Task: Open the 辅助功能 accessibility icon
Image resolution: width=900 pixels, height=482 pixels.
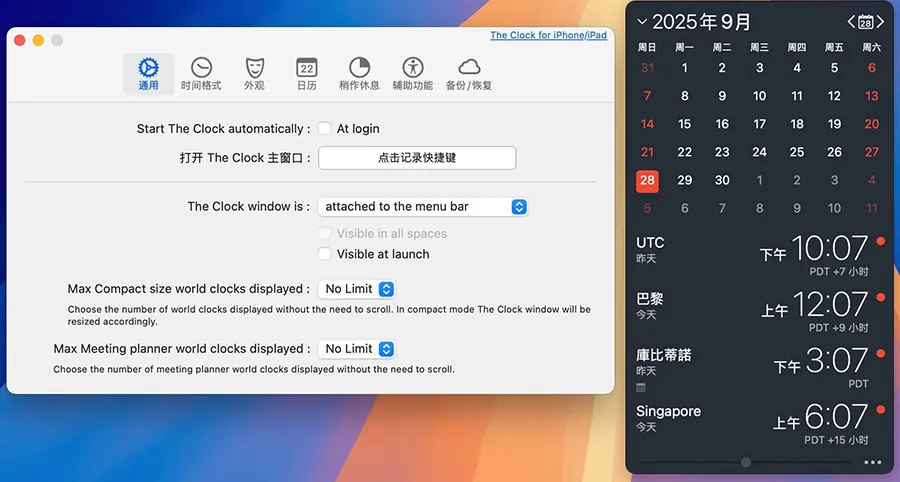Action: pos(412,73)
